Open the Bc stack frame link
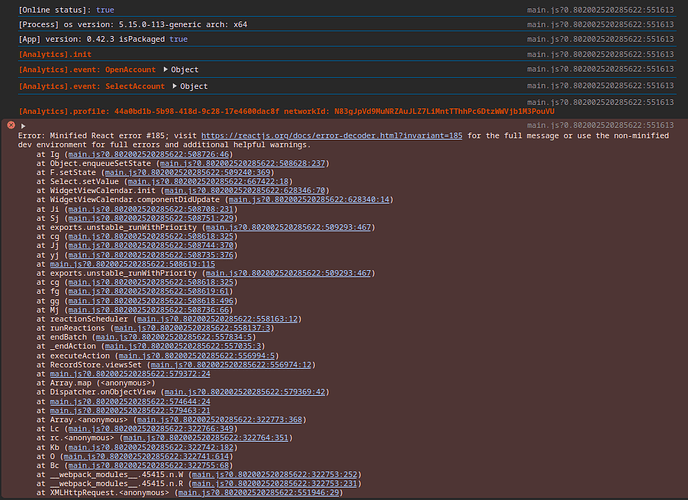This screenshot has width=688, height=500. click(x=149, y=465)
